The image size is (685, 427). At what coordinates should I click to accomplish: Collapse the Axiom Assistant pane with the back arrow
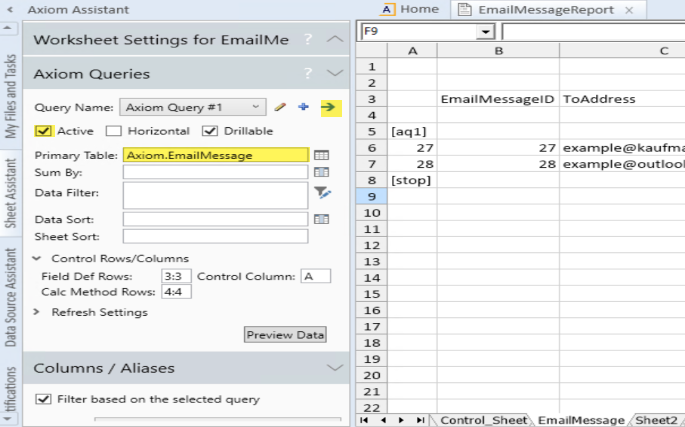coord(10,9)
